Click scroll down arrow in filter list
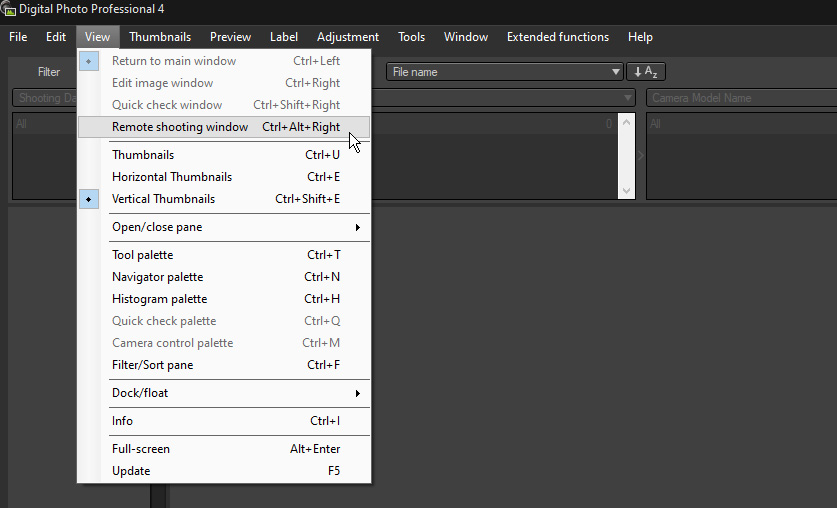The image size is (837, 508). pyautogui.click(x=627, y=190)
